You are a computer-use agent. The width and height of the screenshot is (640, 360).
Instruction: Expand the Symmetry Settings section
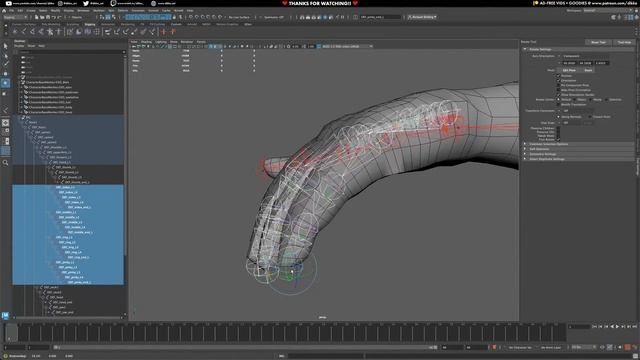[525, 154]
